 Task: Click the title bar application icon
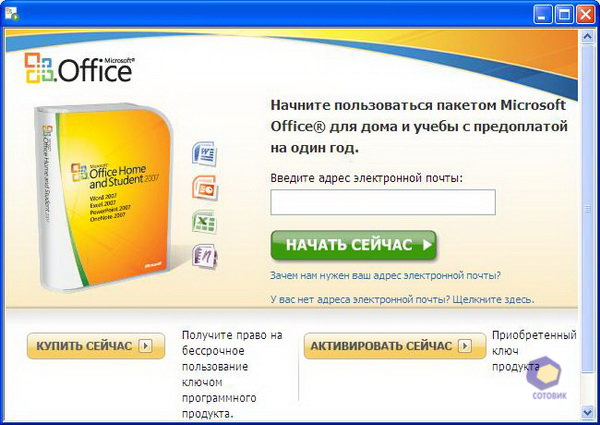click(x=11, y=13)
